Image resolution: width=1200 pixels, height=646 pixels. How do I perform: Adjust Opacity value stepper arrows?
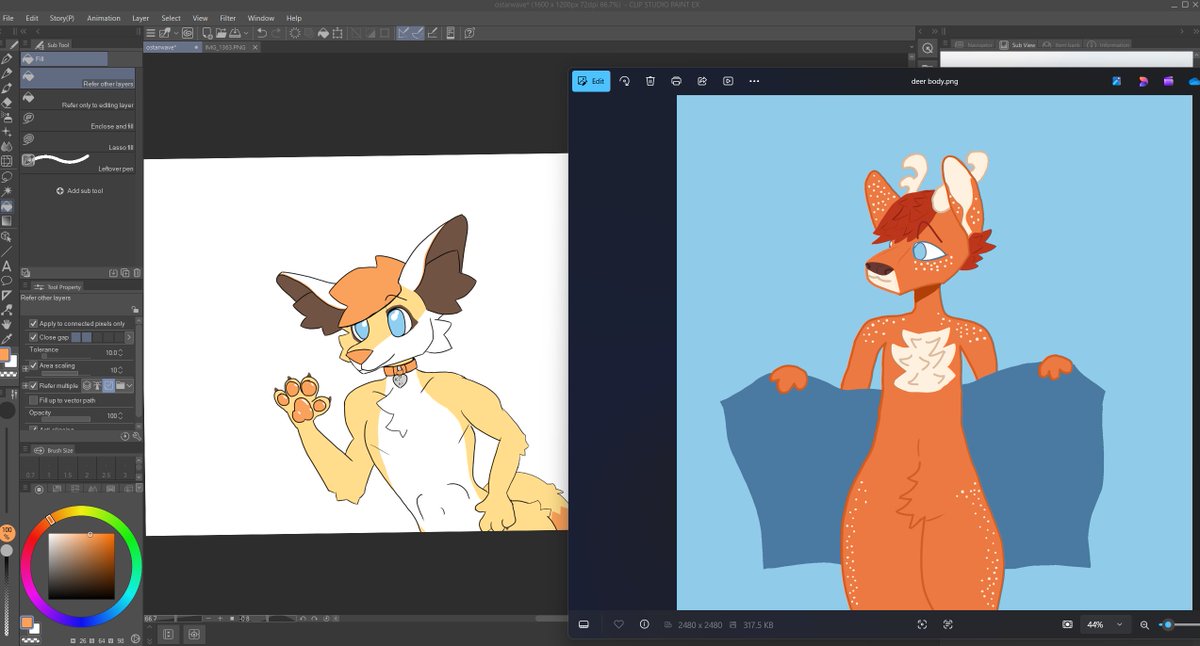(121, 416)
